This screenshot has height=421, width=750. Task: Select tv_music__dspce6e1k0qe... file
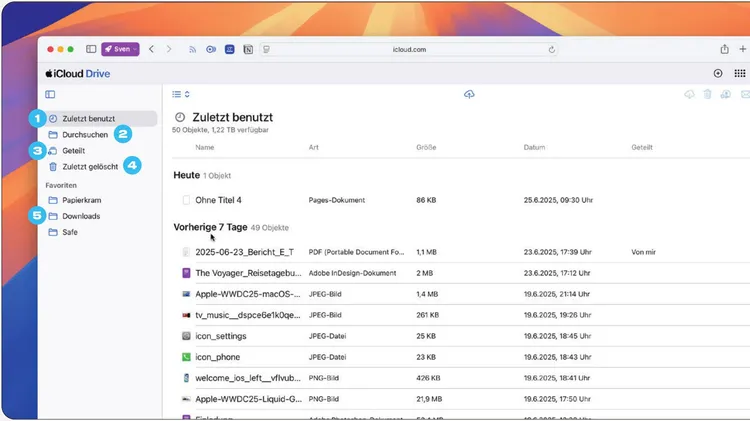(248, 315)
